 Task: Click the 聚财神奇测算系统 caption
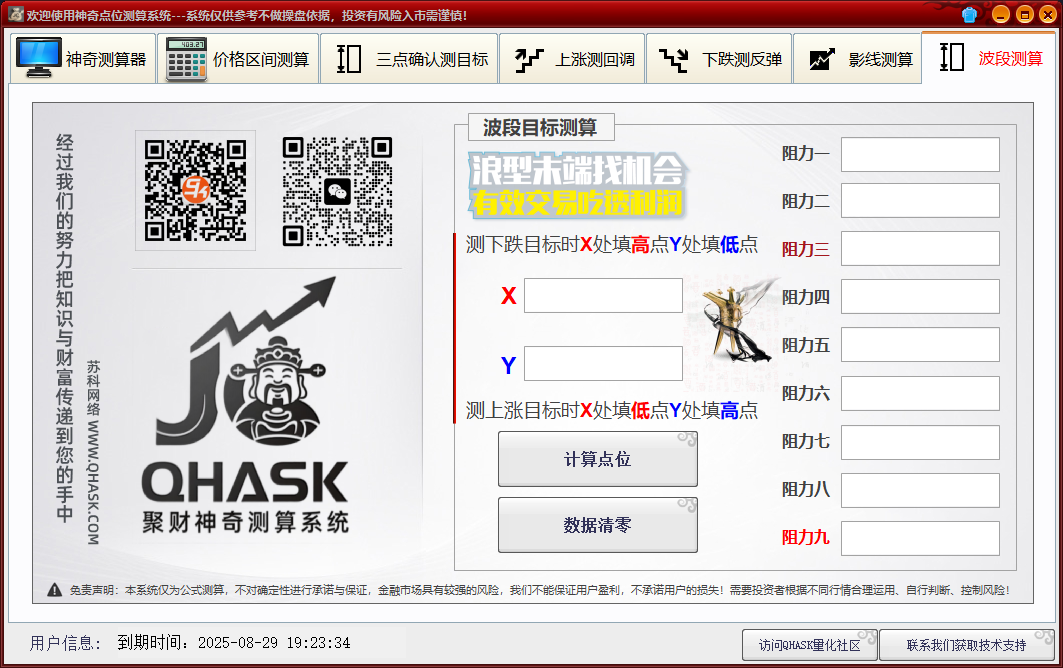(x=245, y=522)
